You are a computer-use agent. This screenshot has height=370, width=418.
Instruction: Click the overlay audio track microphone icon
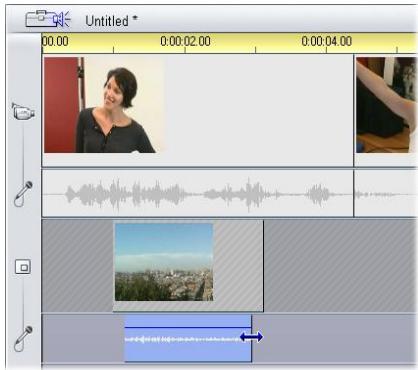click(23, 339)
